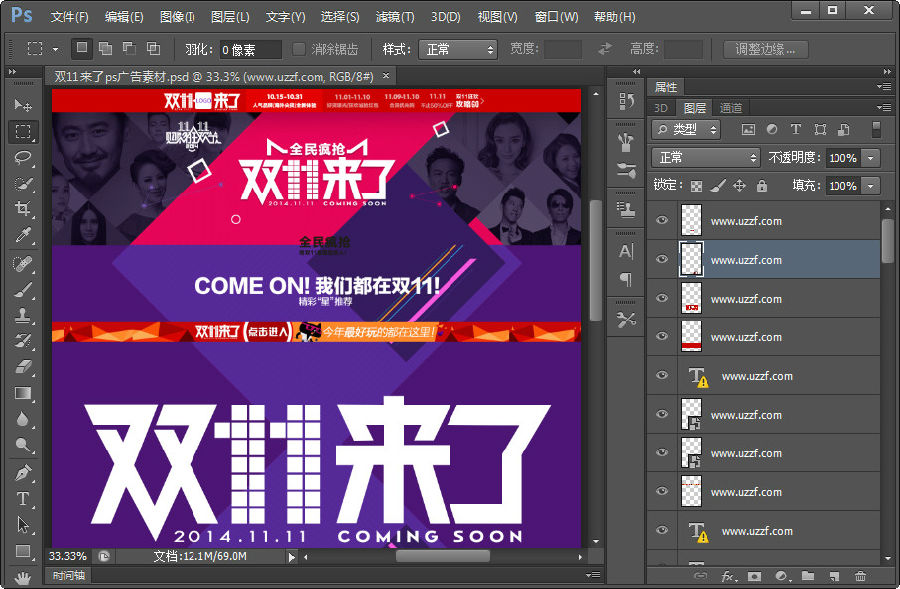Open the 填充 fill slider arrow
Image resolution: width=900 pixels, height=589 pixels.
[x=871, y=186]
